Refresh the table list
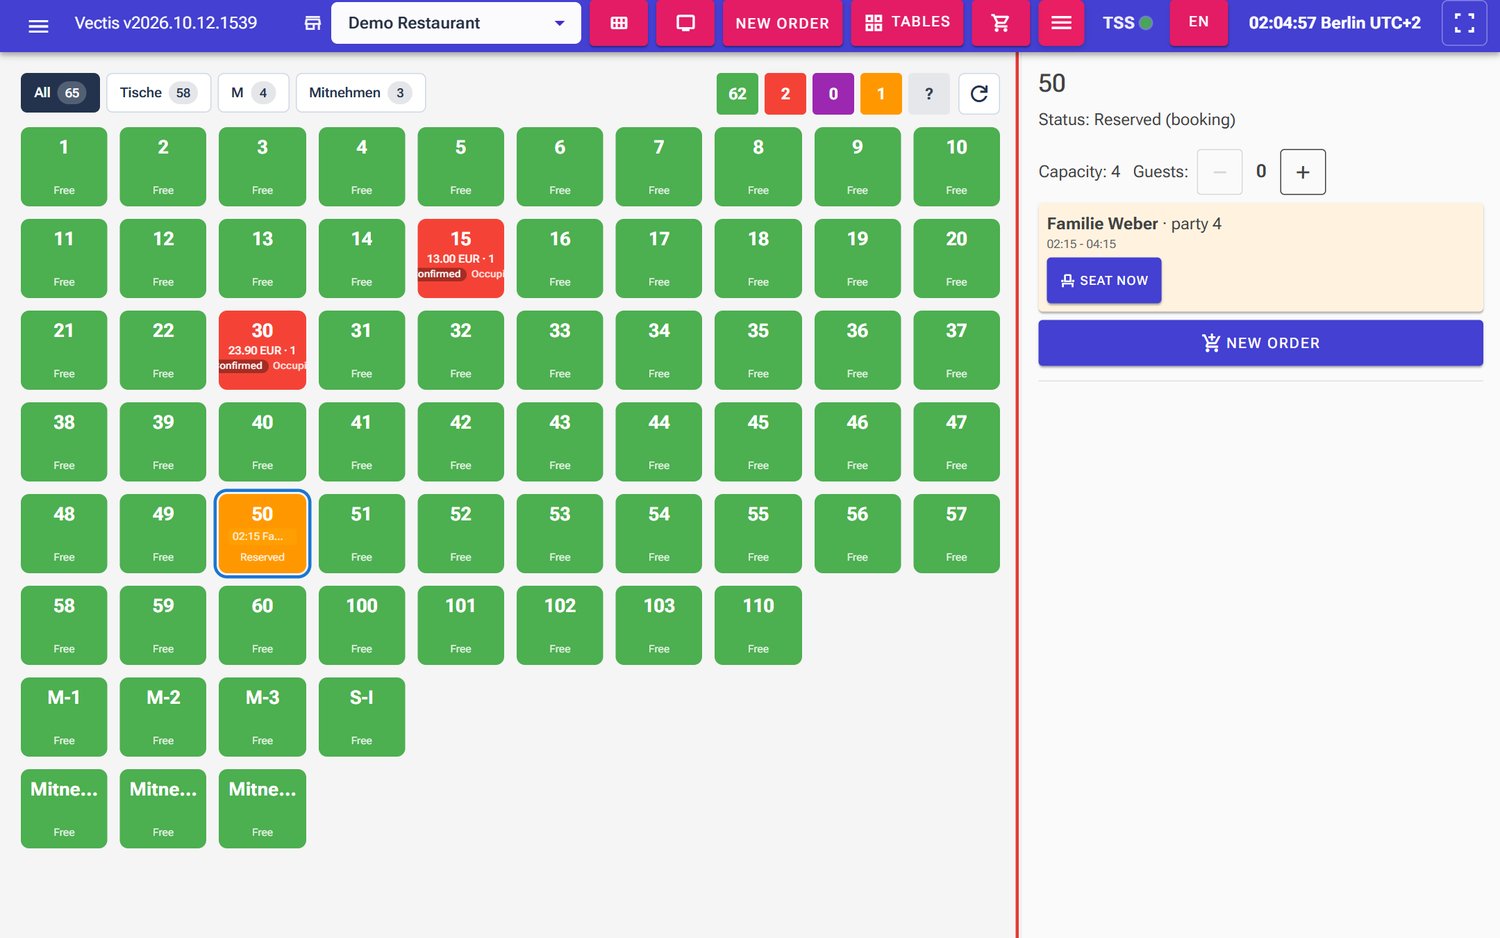The width and height of the screenshot is (1500, 938). 979,94
